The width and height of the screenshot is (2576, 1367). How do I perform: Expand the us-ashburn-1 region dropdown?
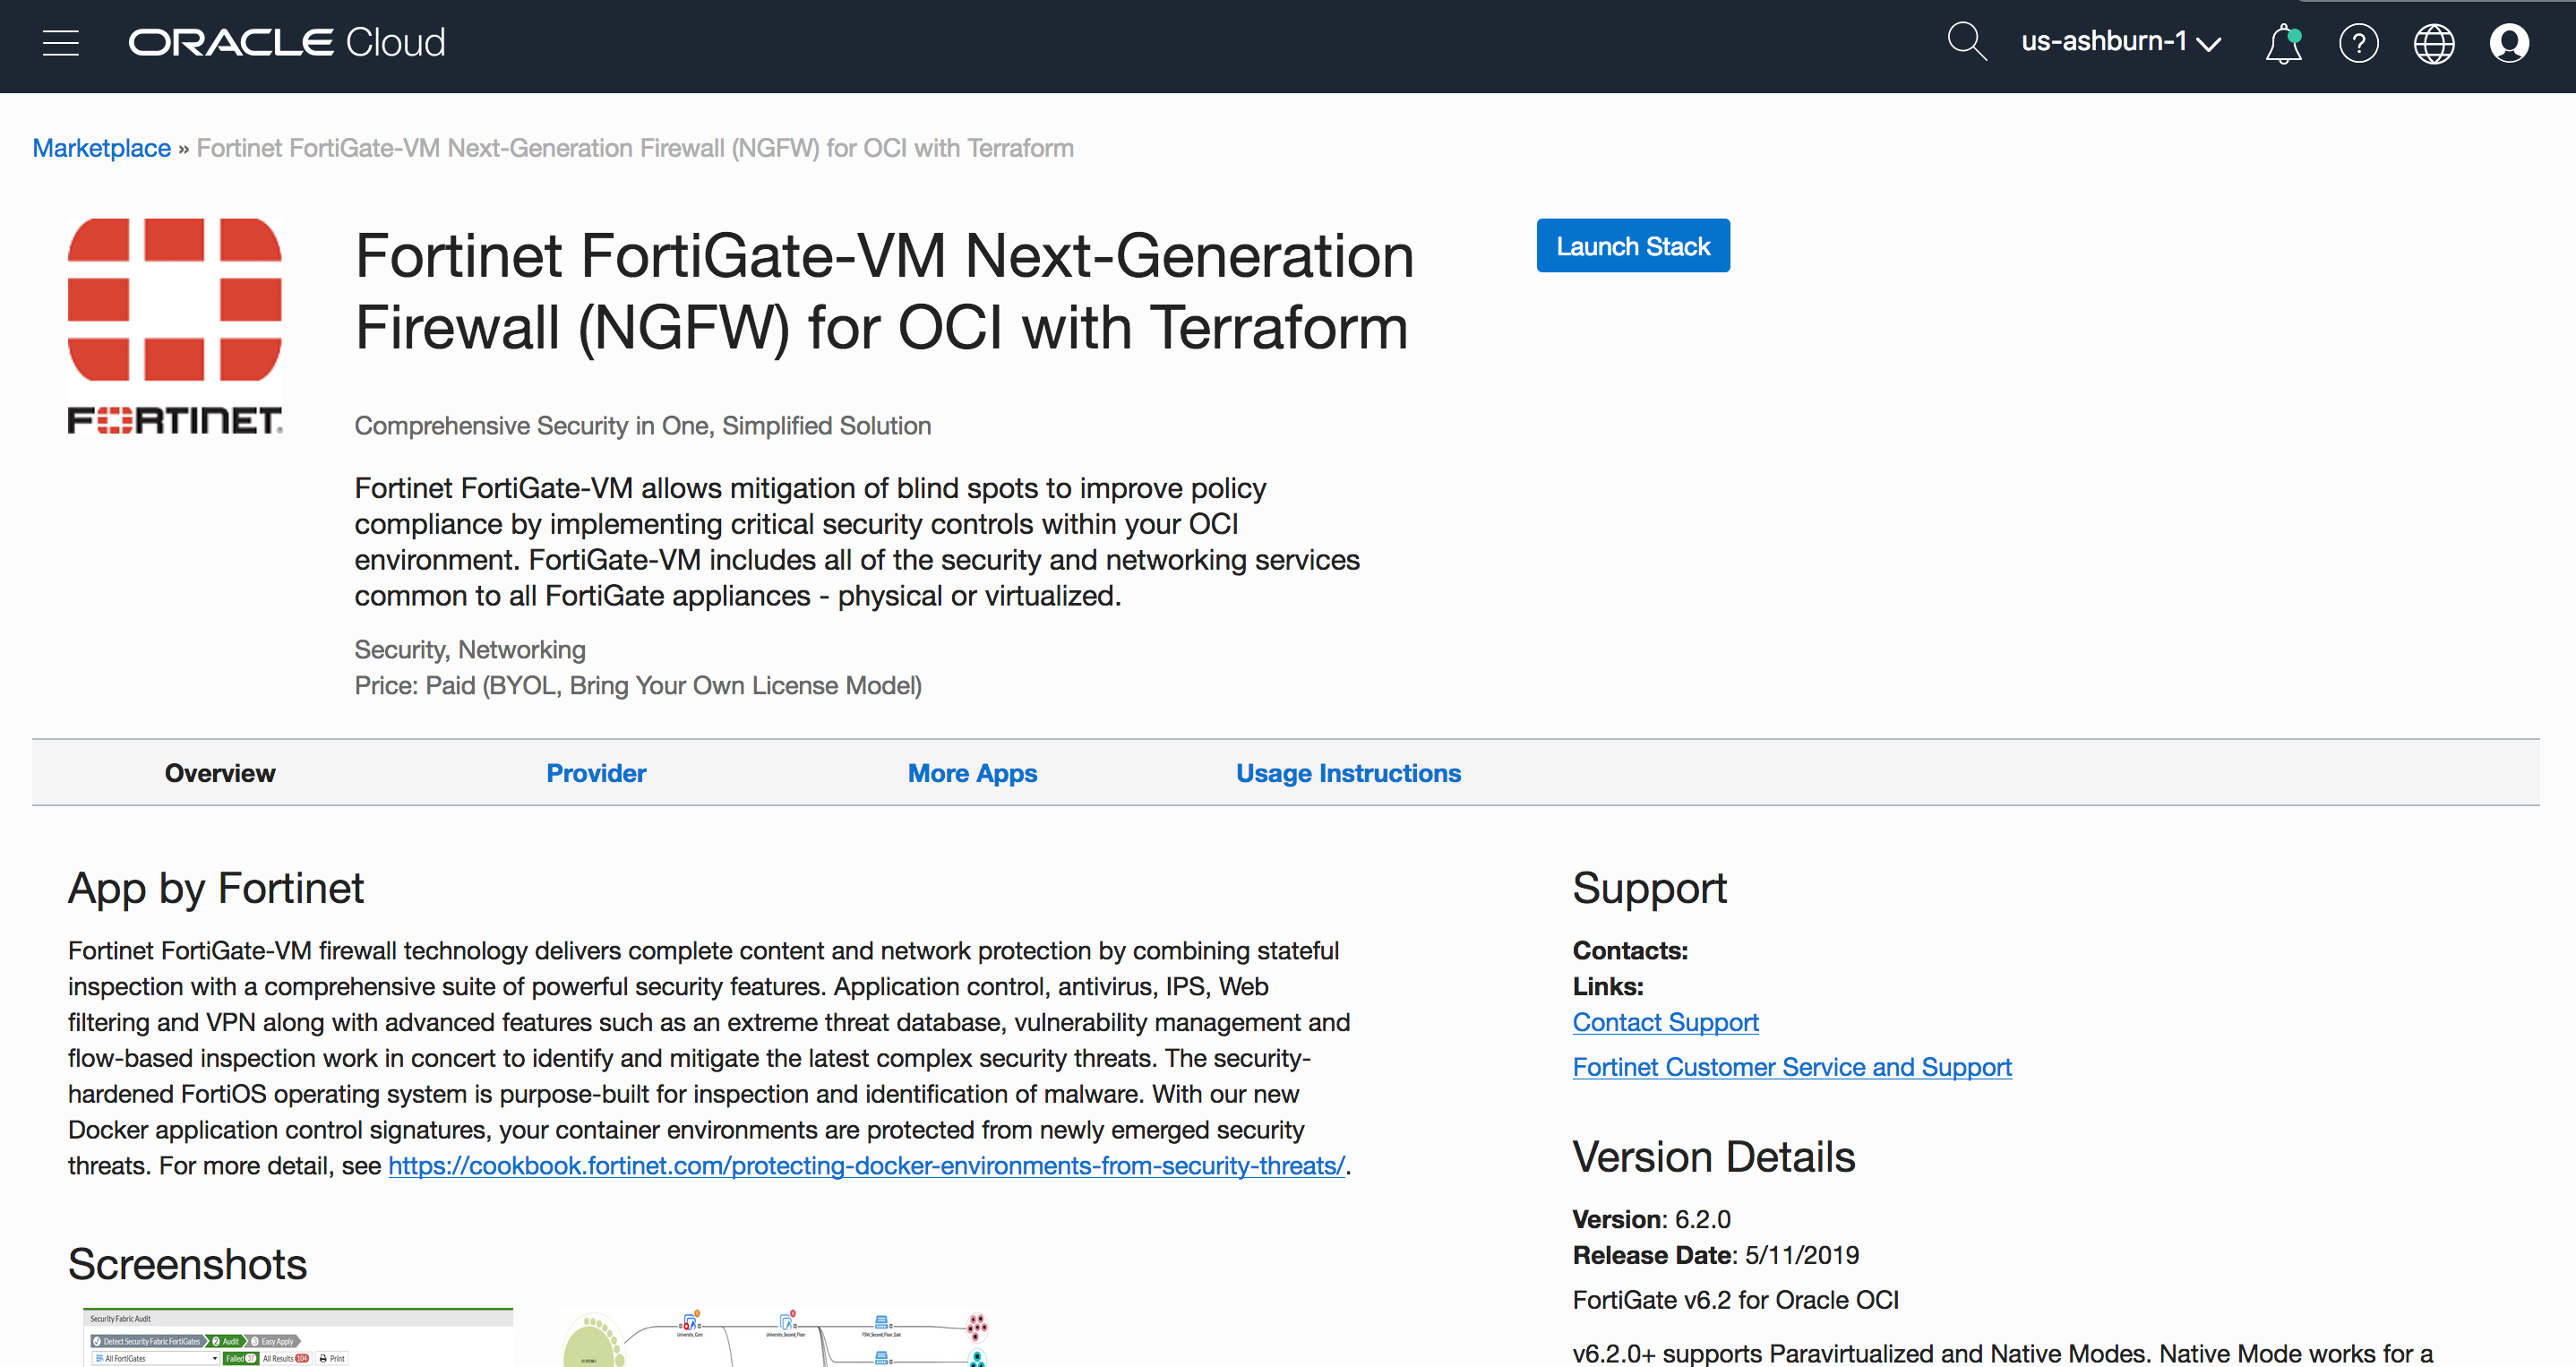click(x=2120, y=42)
